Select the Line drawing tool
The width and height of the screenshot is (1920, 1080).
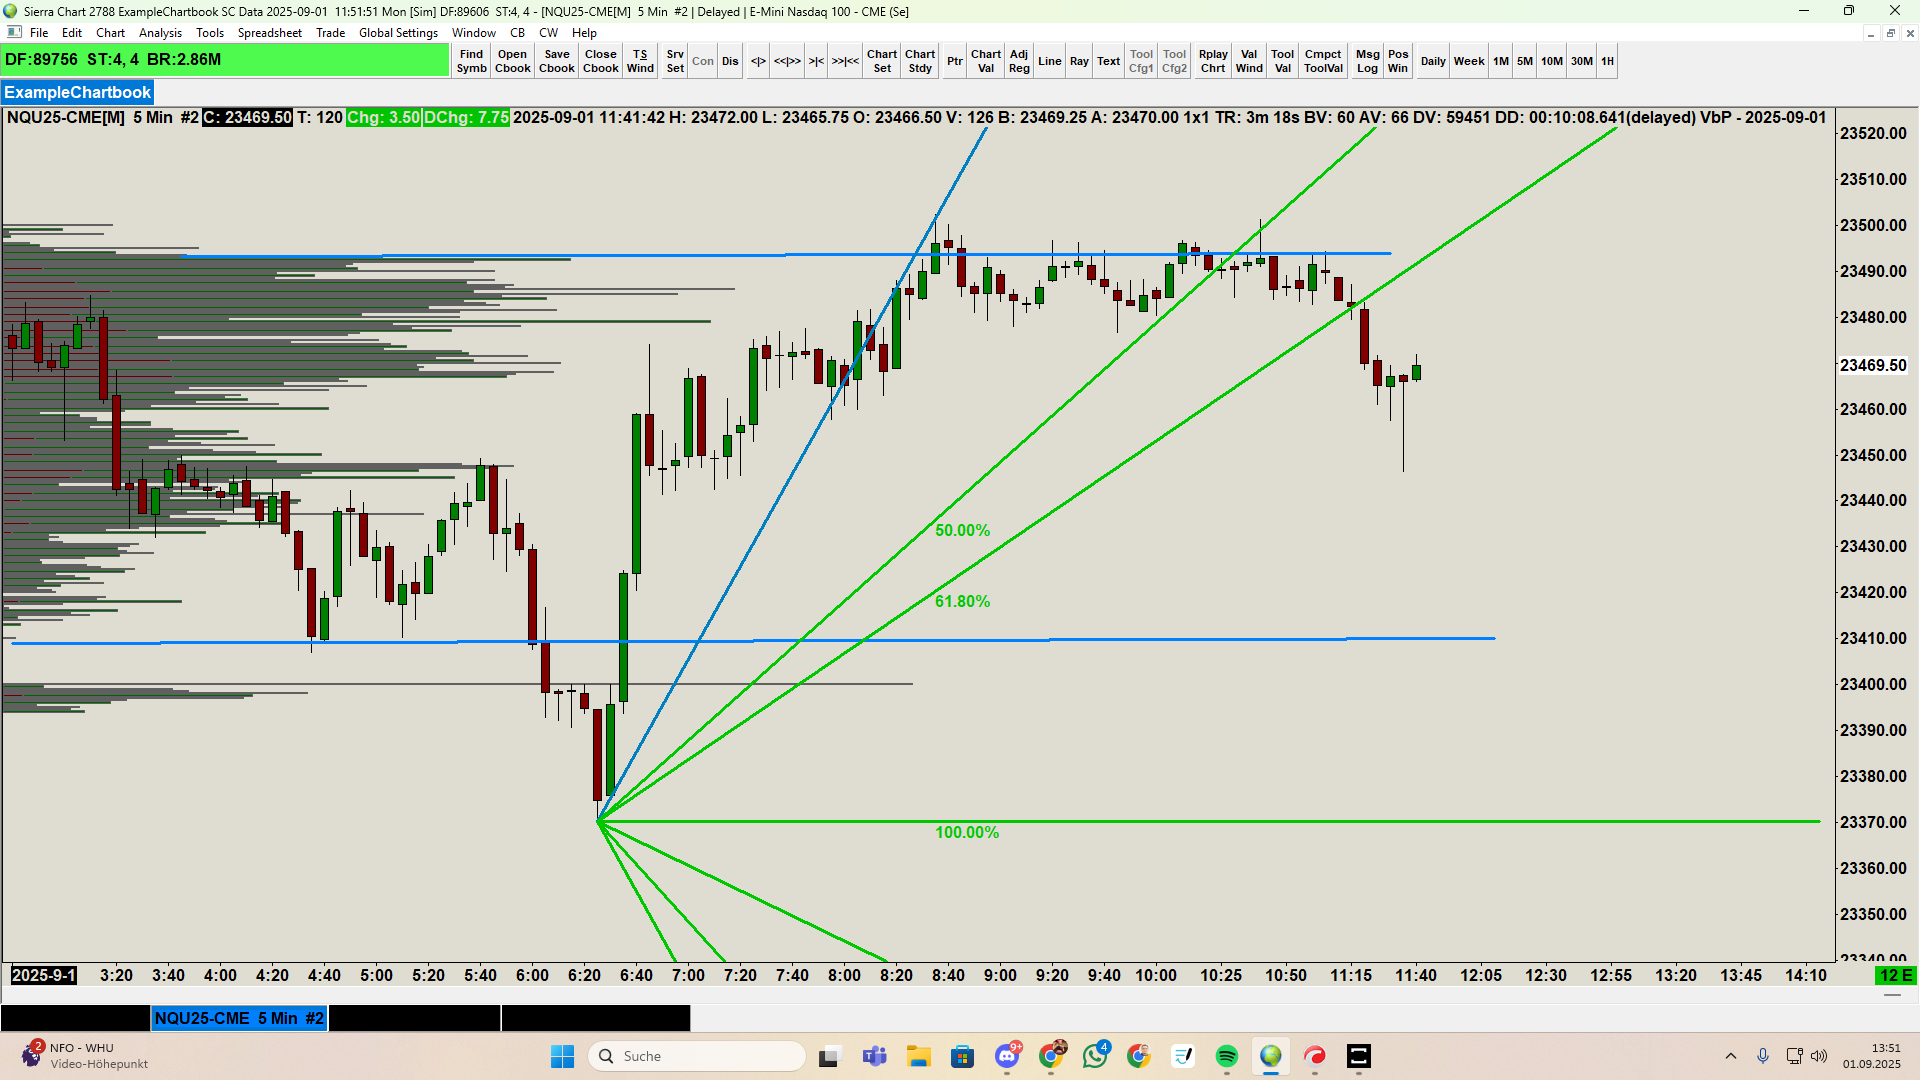(x=1049, y=61)
